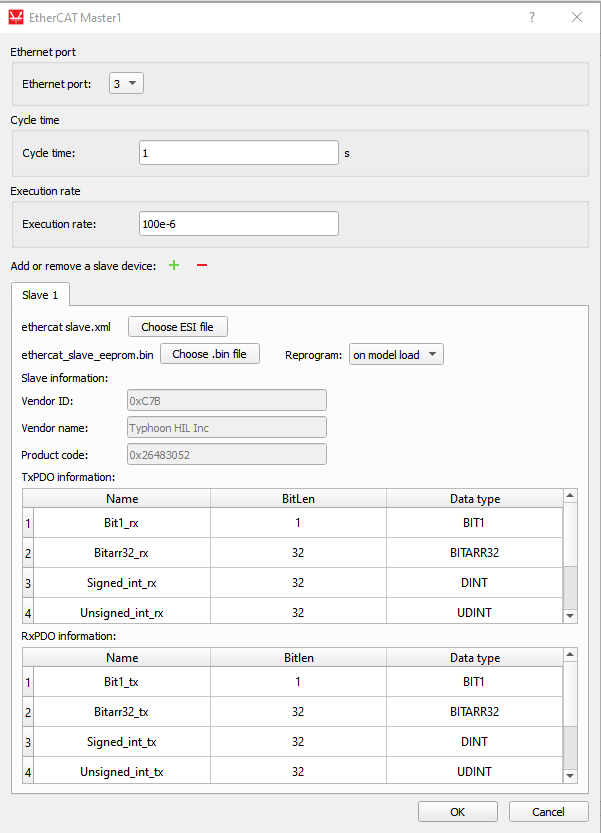Click DINT data type in TxPDO table
601x833 pixels.
click(x=475, y=583)
